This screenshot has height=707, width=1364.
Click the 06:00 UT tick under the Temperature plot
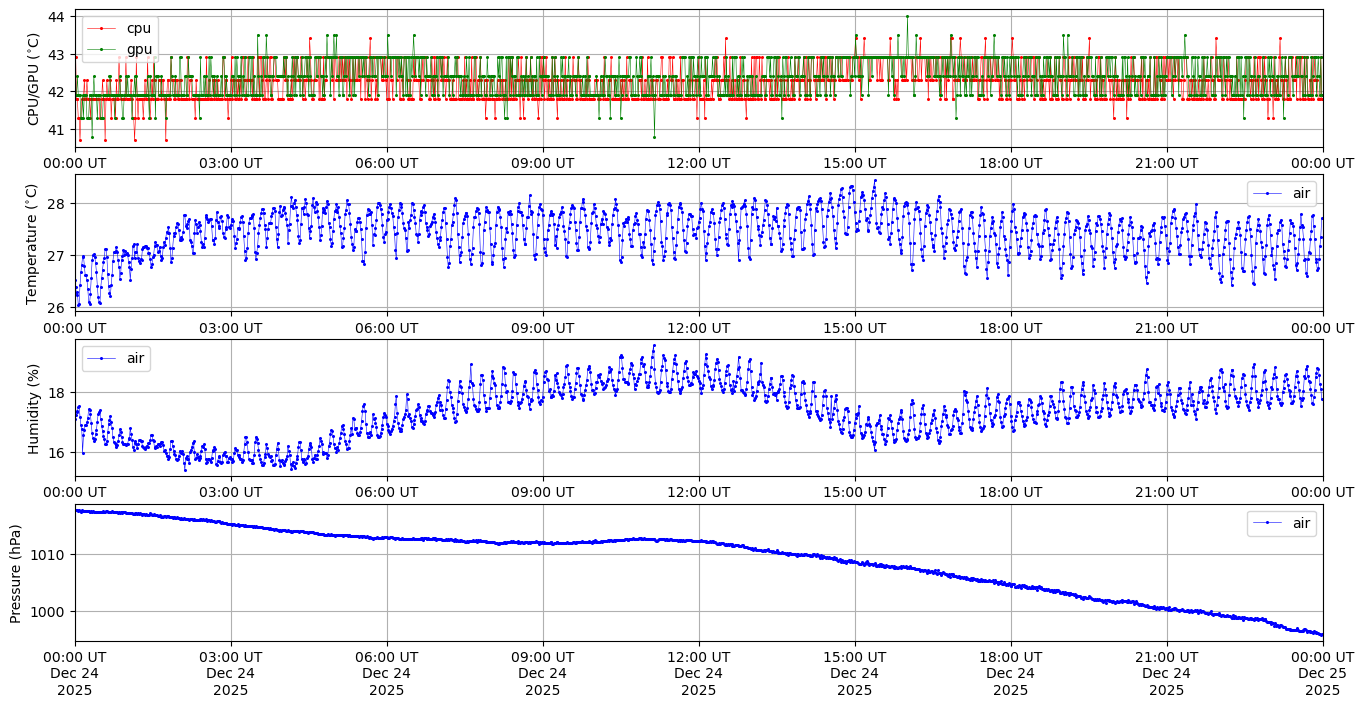point(387,327)
